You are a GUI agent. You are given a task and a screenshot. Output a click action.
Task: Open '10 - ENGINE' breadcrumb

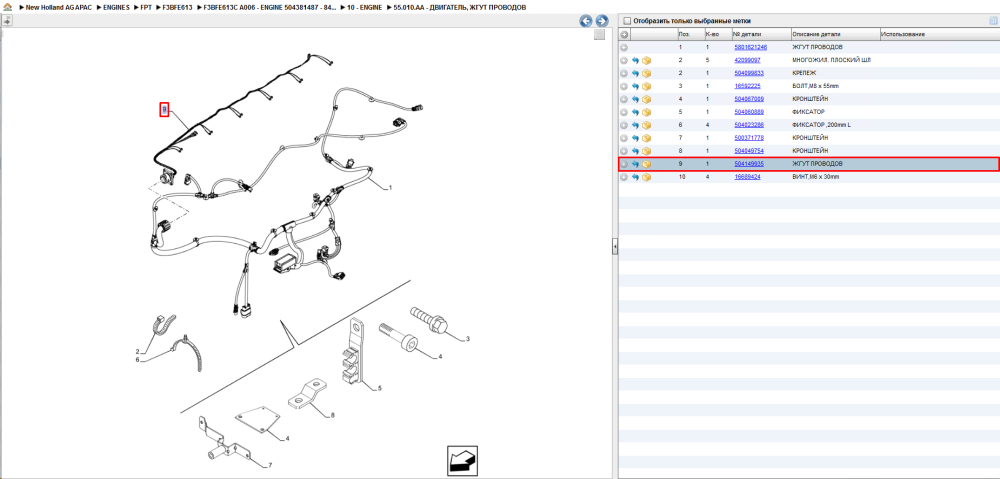point(364,7)
